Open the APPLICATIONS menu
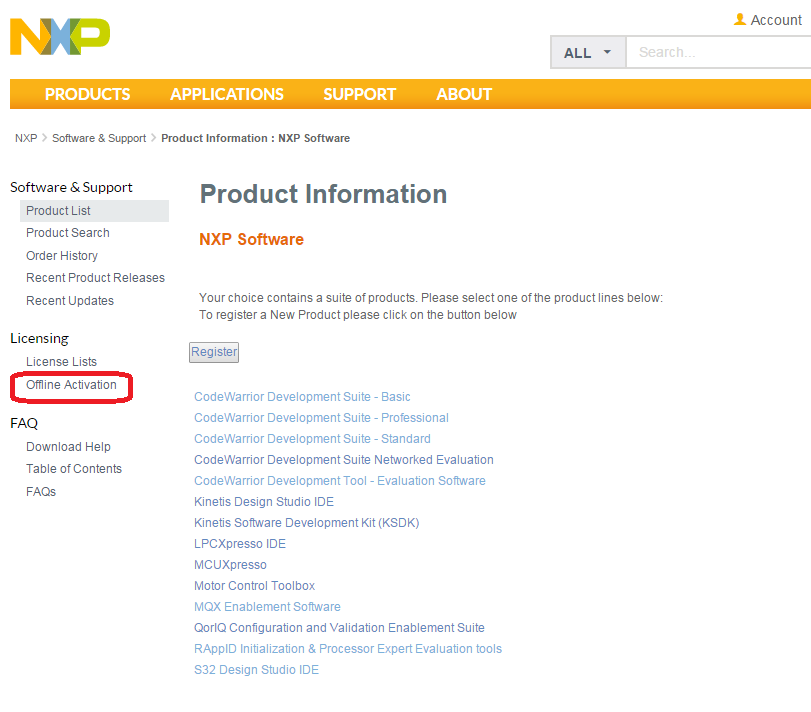This screenshot has height=712, width=811. pyautogui.click(x=227, y=94)
